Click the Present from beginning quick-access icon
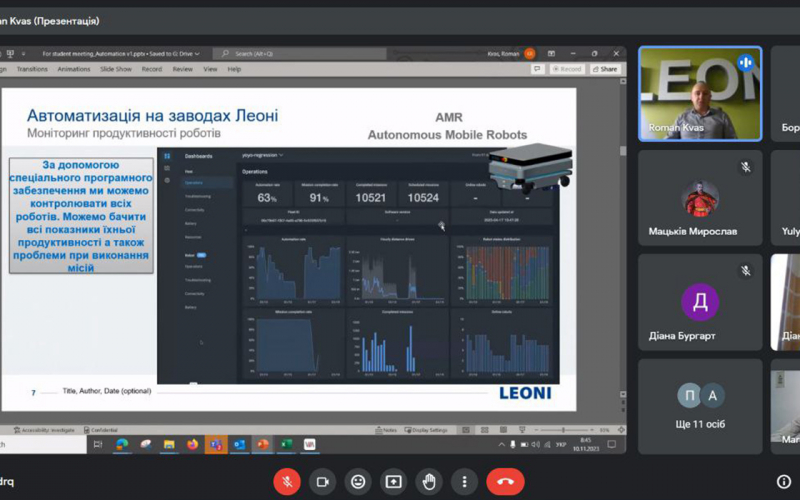 point(10,54)
